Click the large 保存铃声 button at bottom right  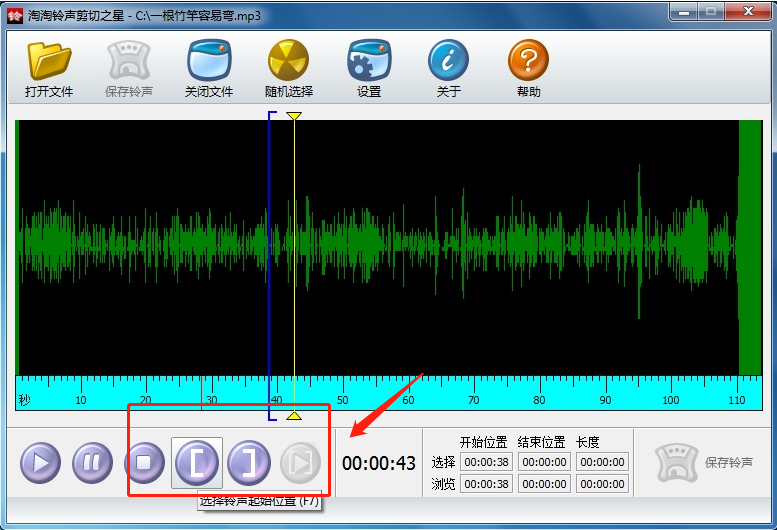click(x=704, y=463)
